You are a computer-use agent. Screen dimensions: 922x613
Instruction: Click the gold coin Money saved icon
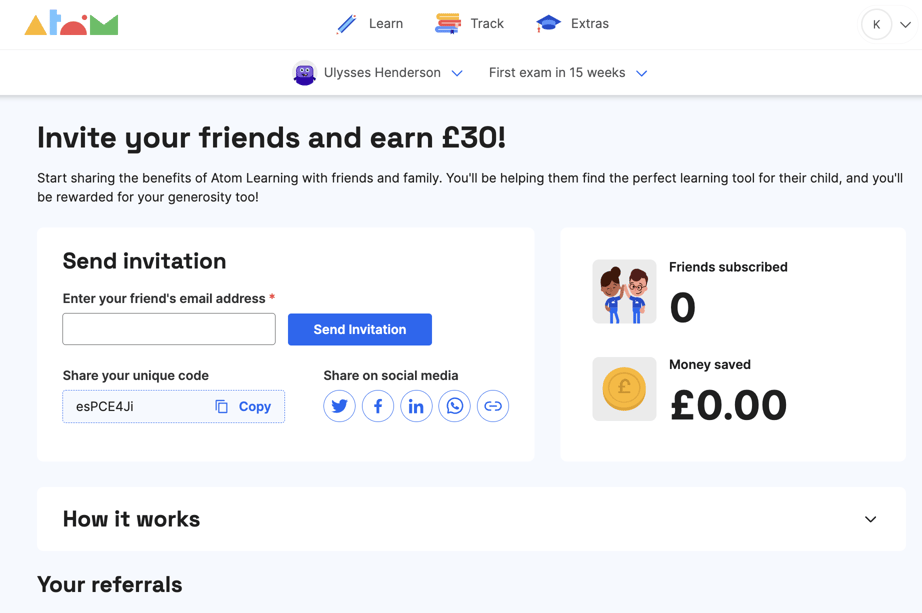coord(624,389)
